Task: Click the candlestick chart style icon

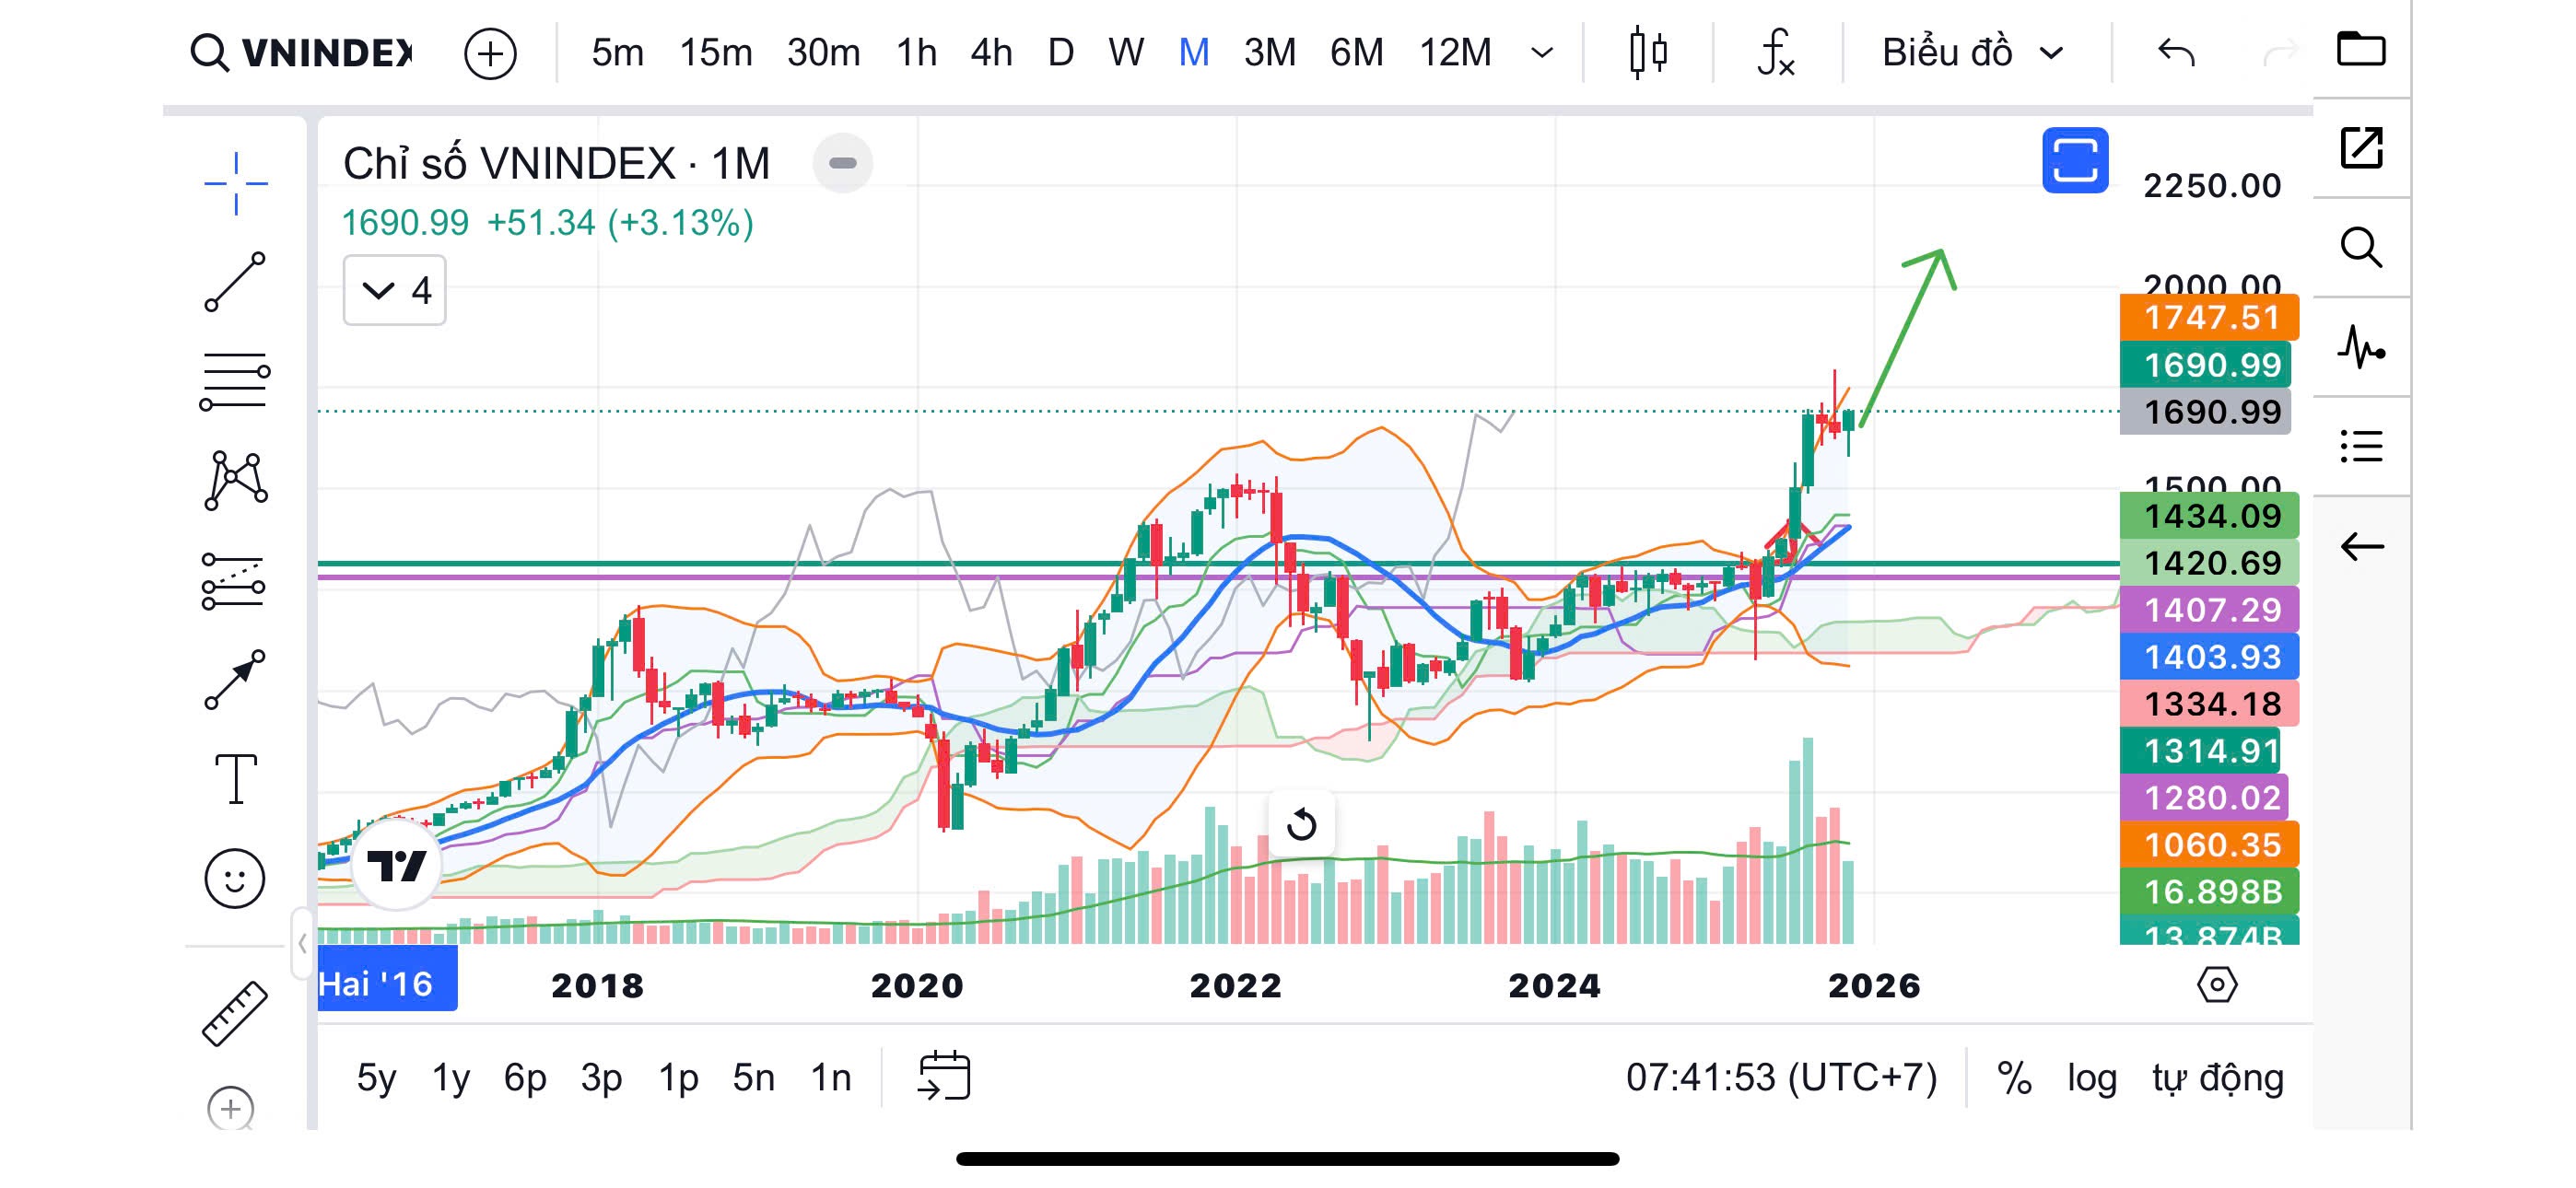Action: point(1647,52)
